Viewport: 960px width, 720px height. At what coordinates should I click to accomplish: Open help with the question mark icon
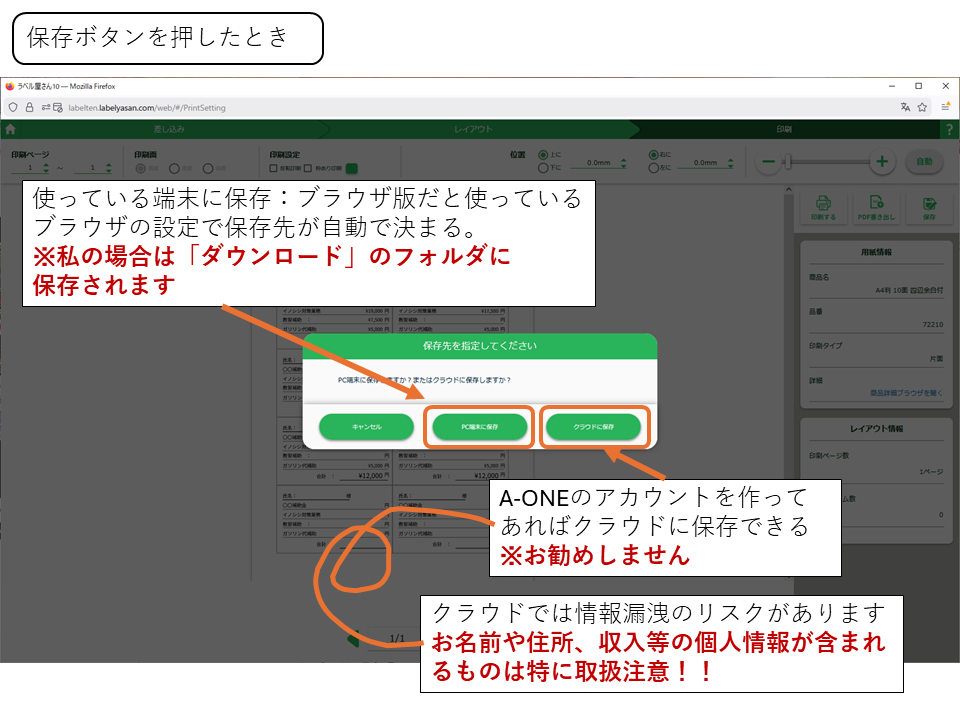[948, 130]
